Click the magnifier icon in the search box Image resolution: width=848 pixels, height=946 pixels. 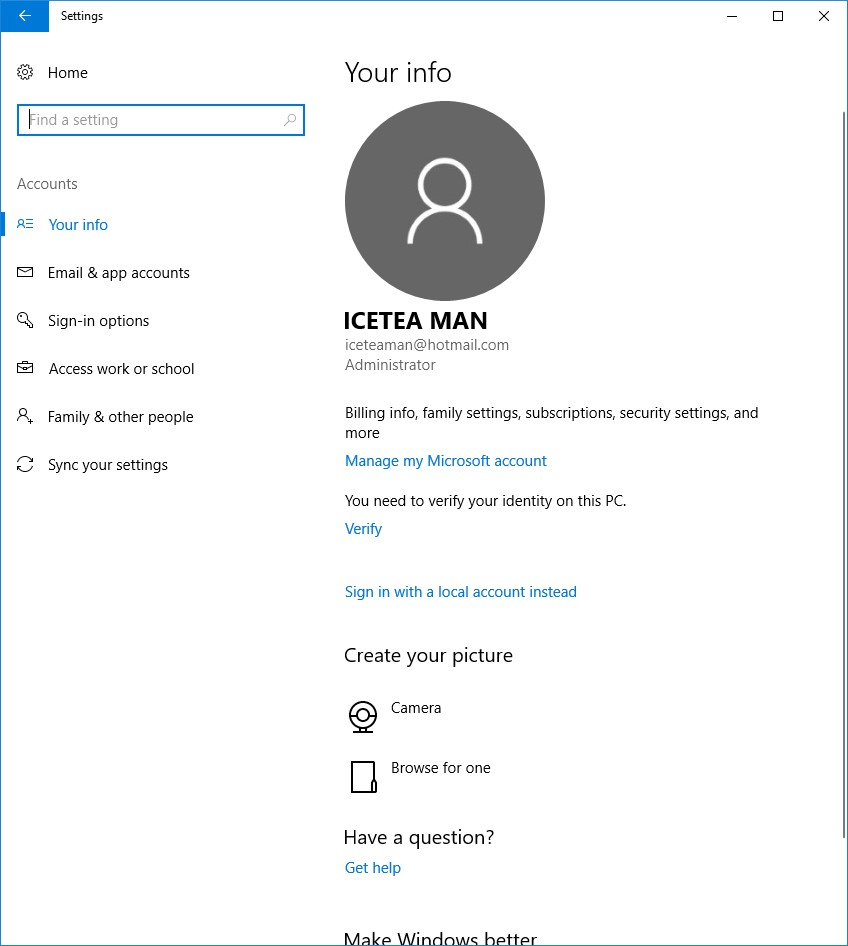pos(290,120)
